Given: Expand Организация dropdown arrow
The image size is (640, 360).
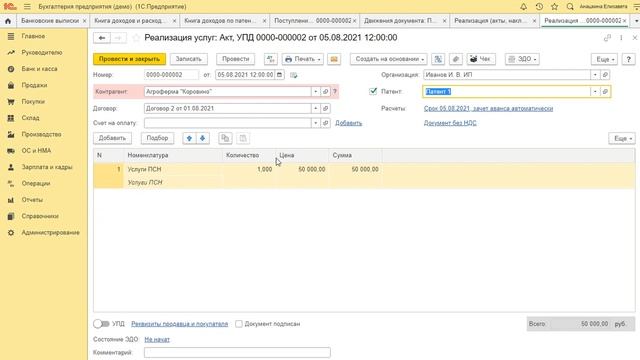Looking at the screenshot, I should point(595,75).
